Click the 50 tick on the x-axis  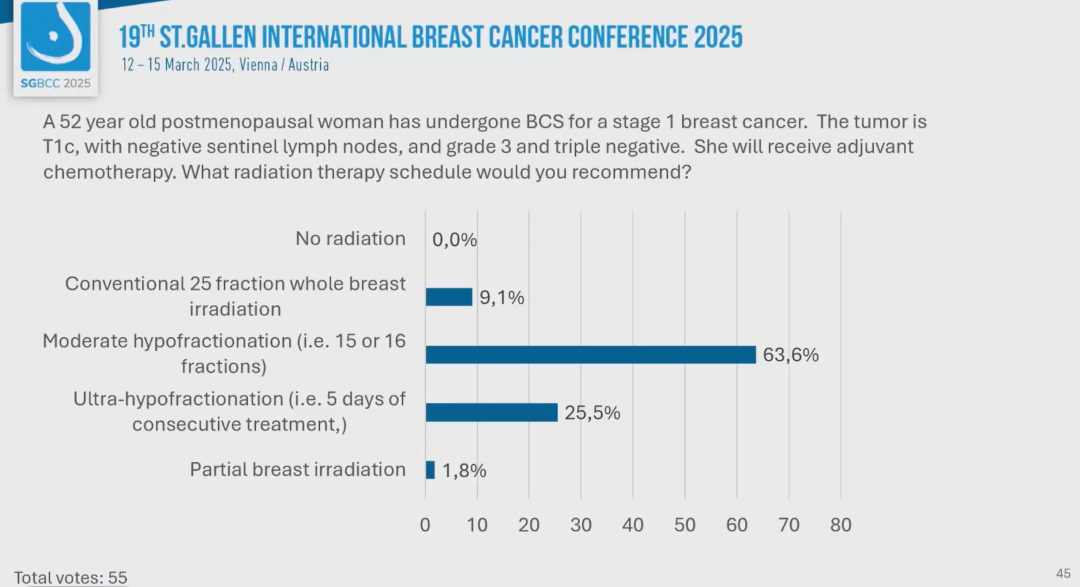click(685, 524)
